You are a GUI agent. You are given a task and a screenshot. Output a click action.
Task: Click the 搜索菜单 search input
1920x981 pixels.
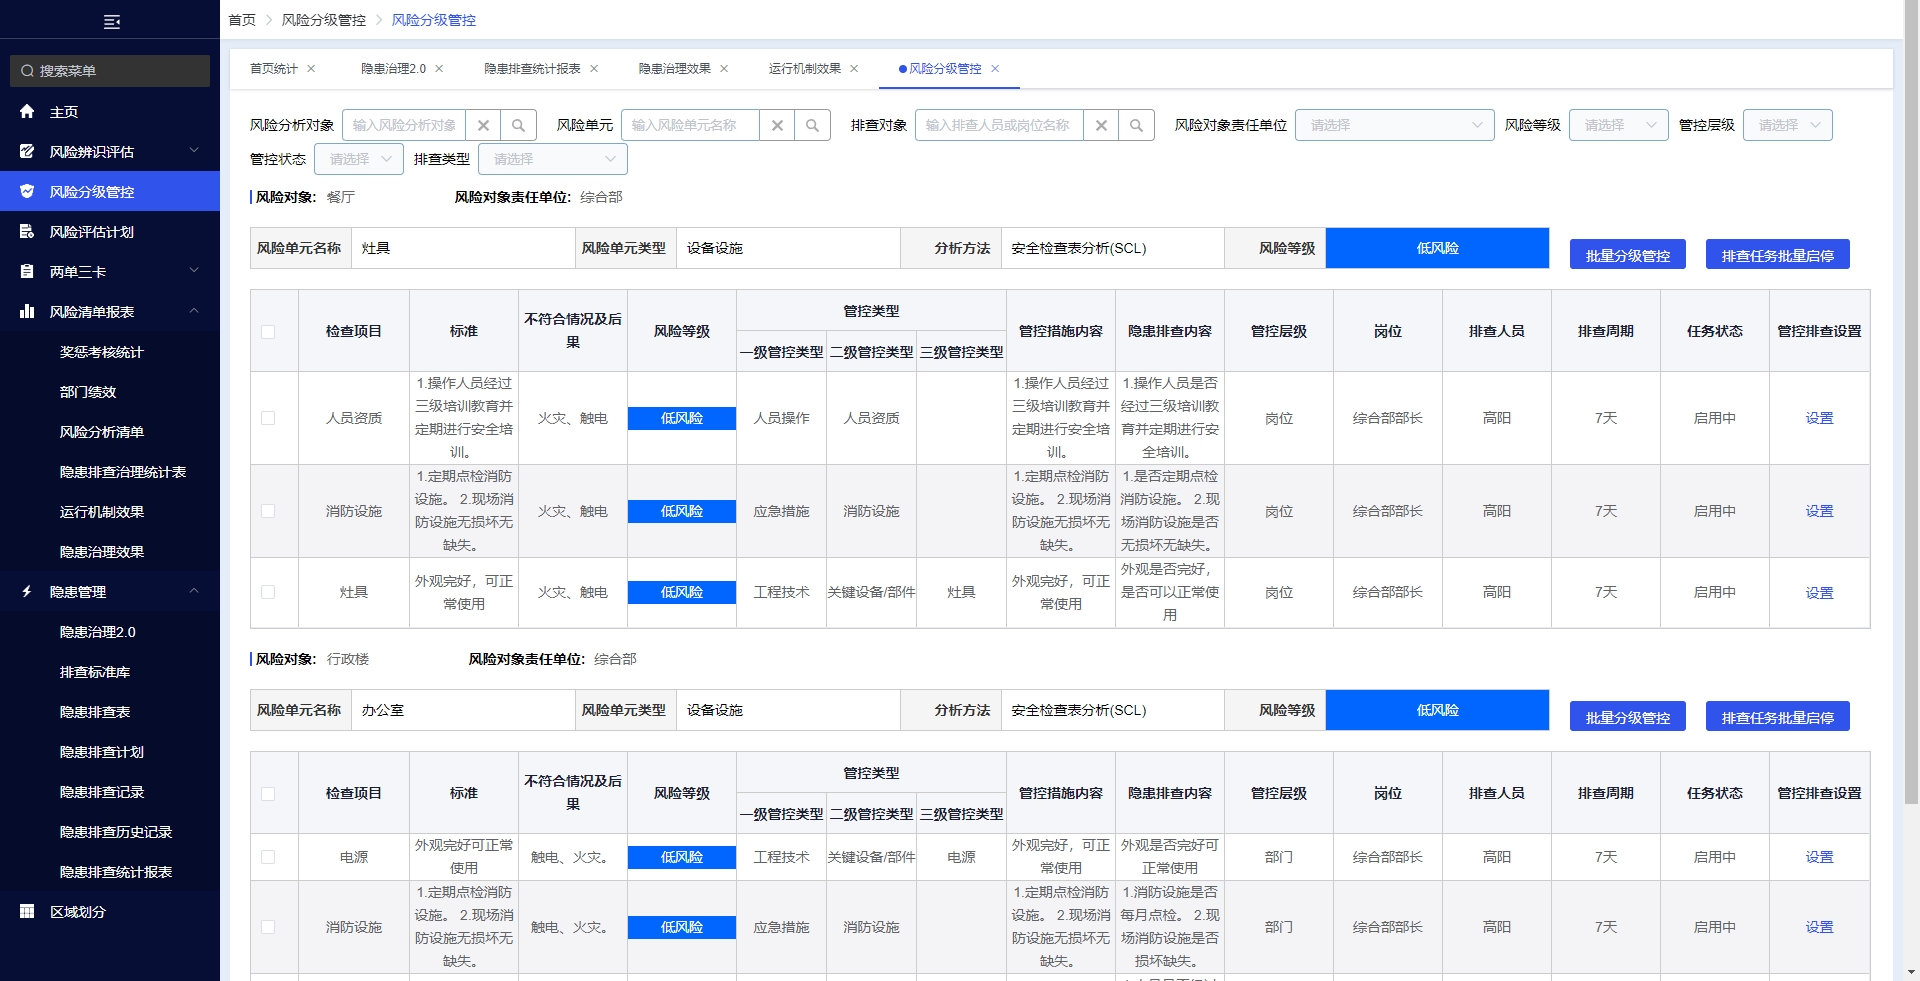click(x=110, y=71)
